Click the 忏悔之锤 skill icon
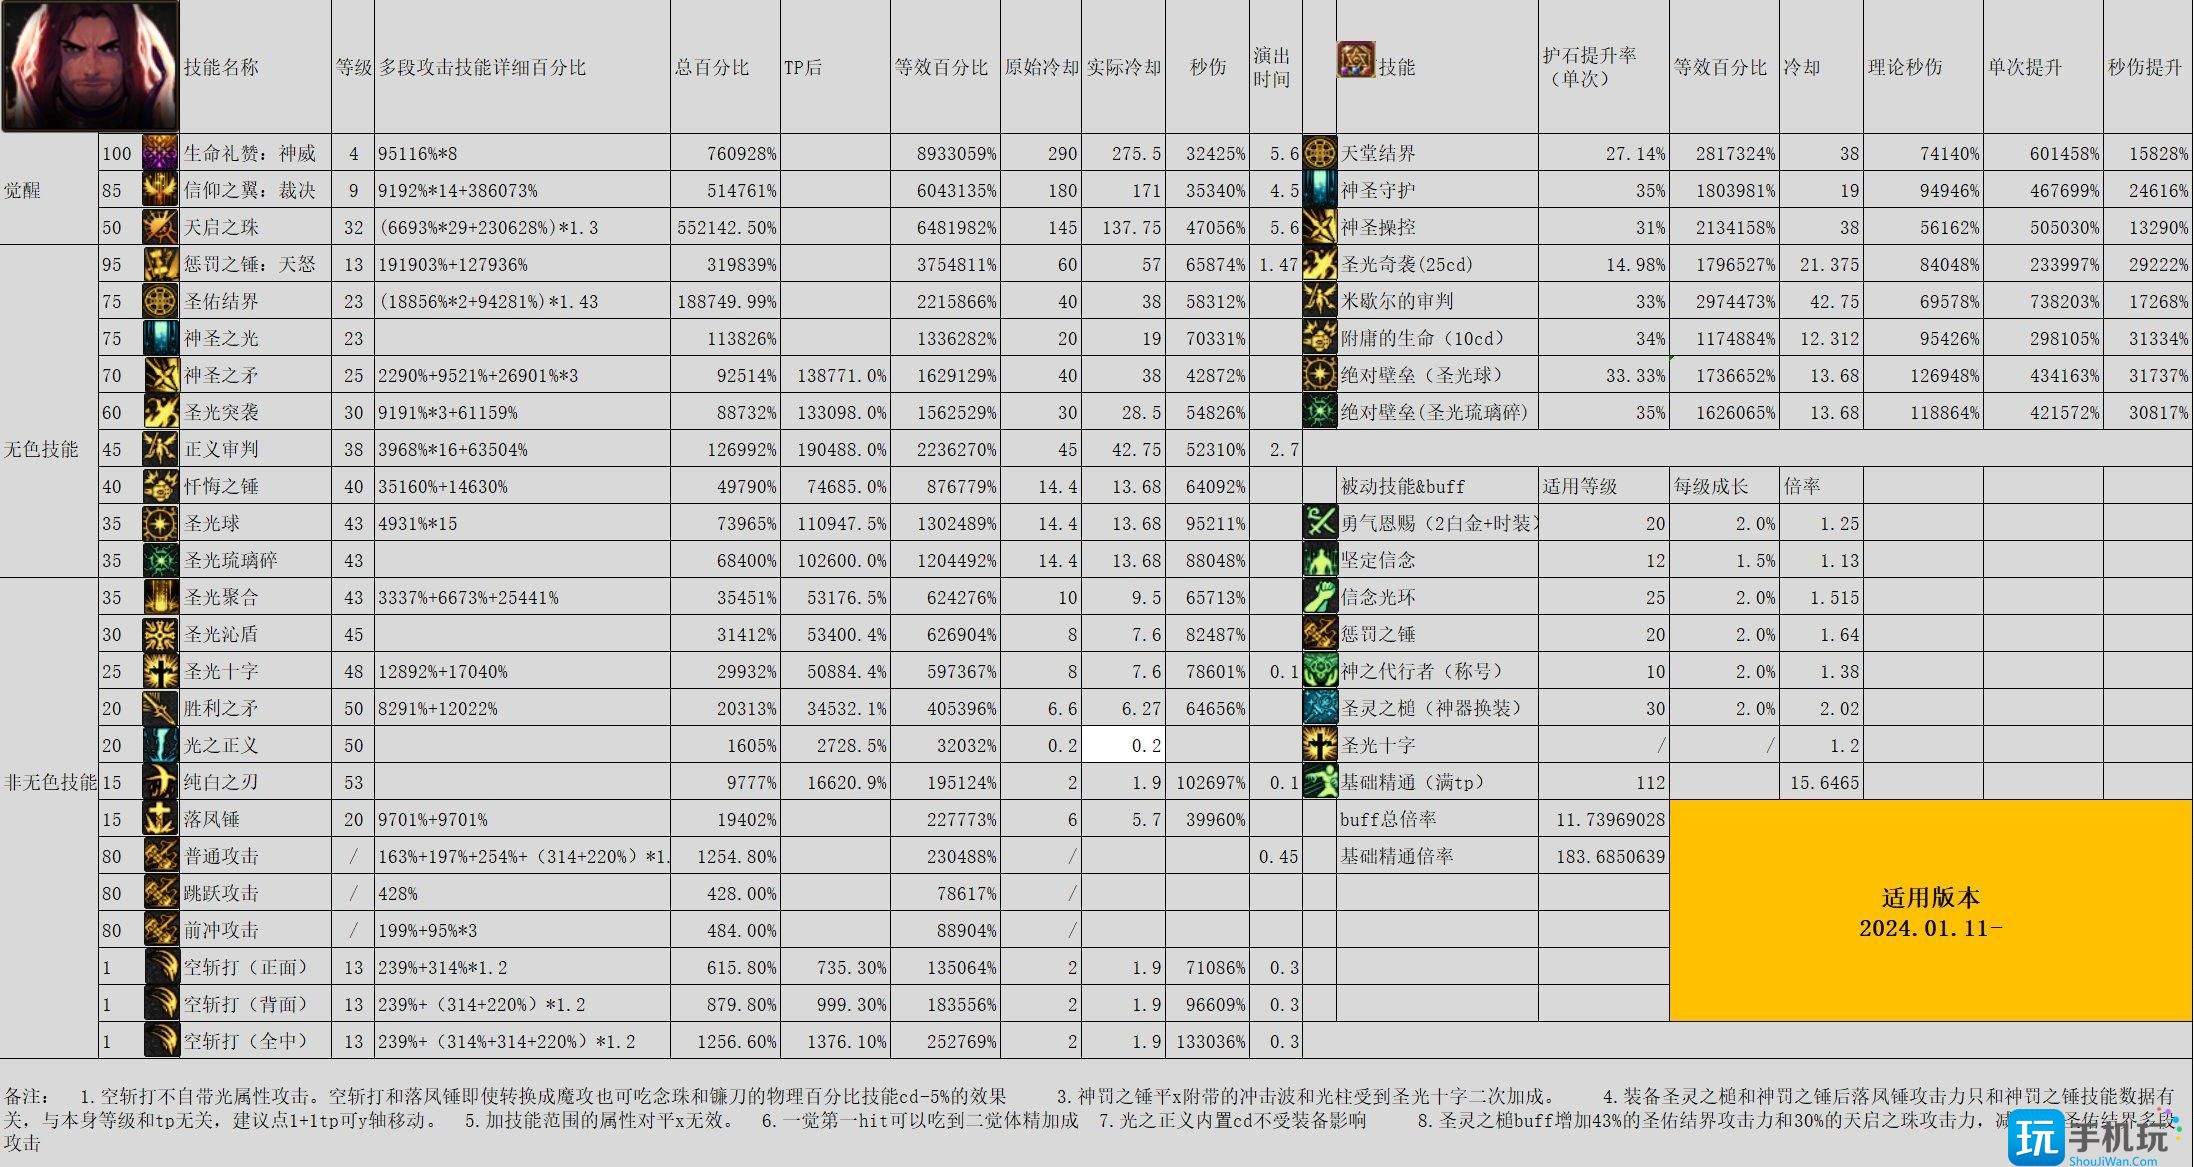 tap(160, 486)
